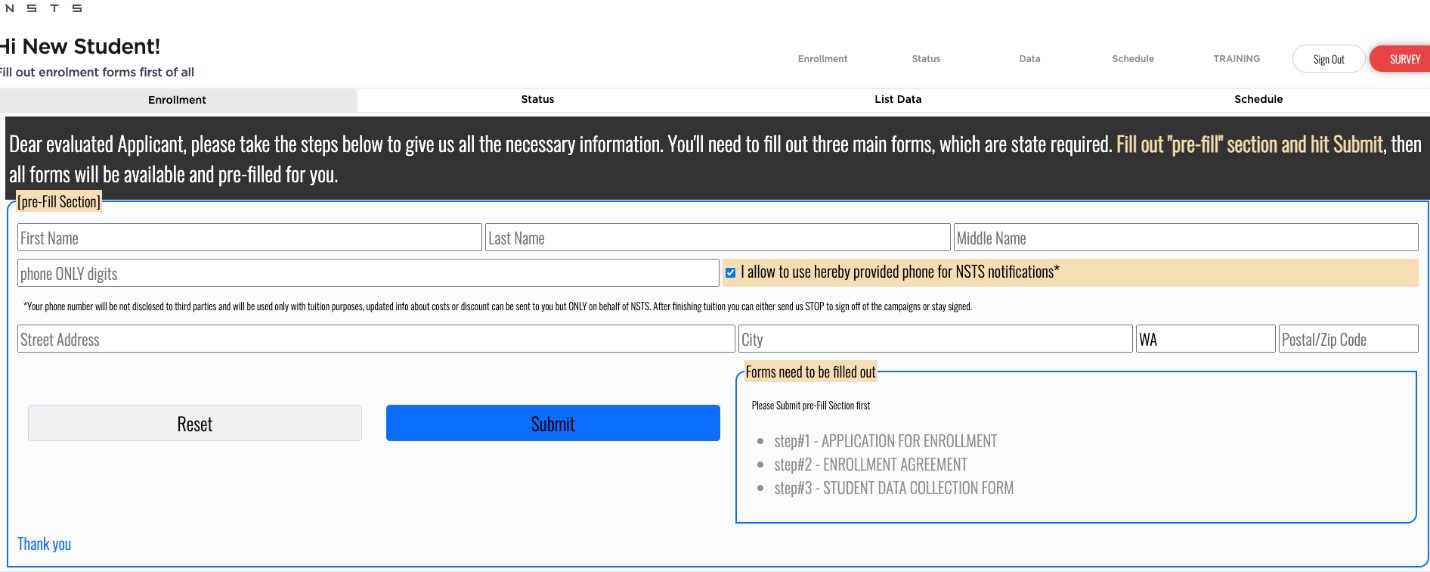The height and width of the screenshot is (572, 1430).
Task: Open Status in the top navigation
Action: (926, 59)
